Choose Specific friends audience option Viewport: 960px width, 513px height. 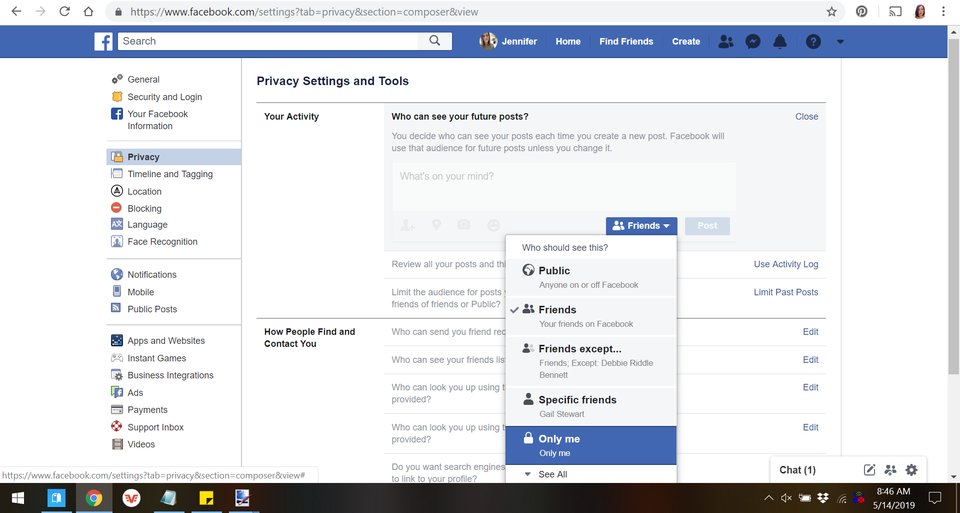(591, 406)
